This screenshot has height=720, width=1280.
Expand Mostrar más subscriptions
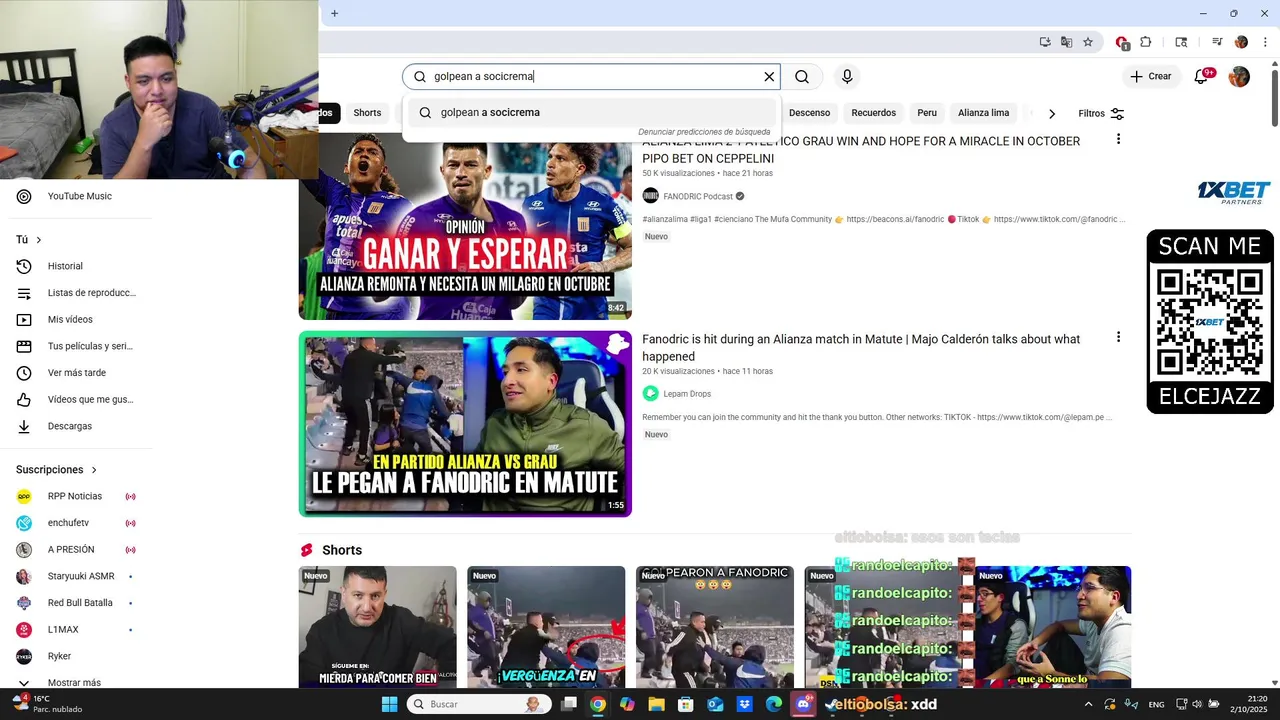pos(74,682)
